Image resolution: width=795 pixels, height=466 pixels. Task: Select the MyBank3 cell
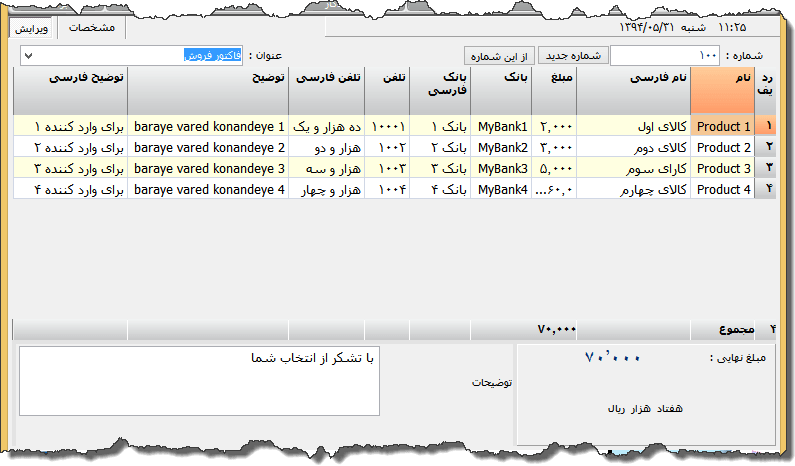coord(503,168)
